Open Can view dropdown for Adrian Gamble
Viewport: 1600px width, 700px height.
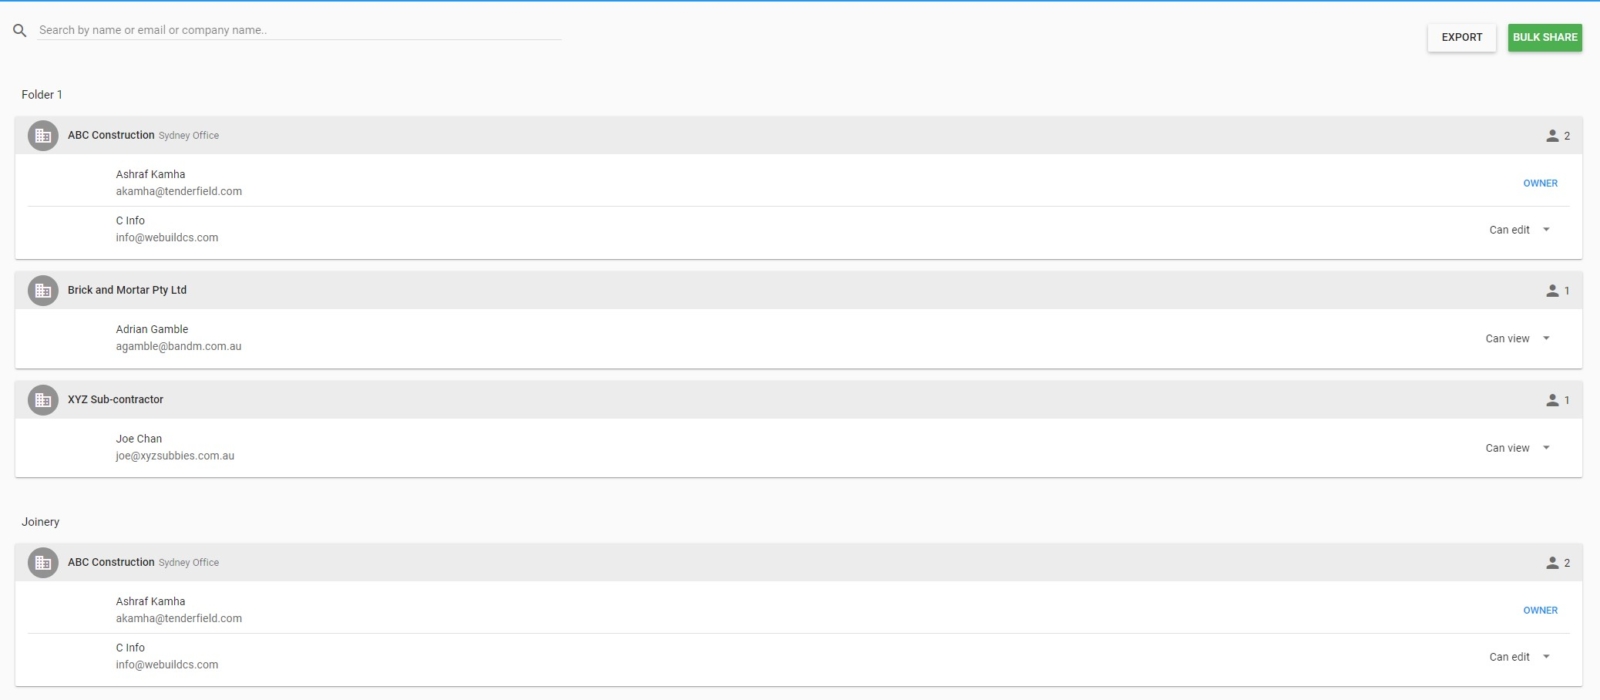tap(1518, 339)
